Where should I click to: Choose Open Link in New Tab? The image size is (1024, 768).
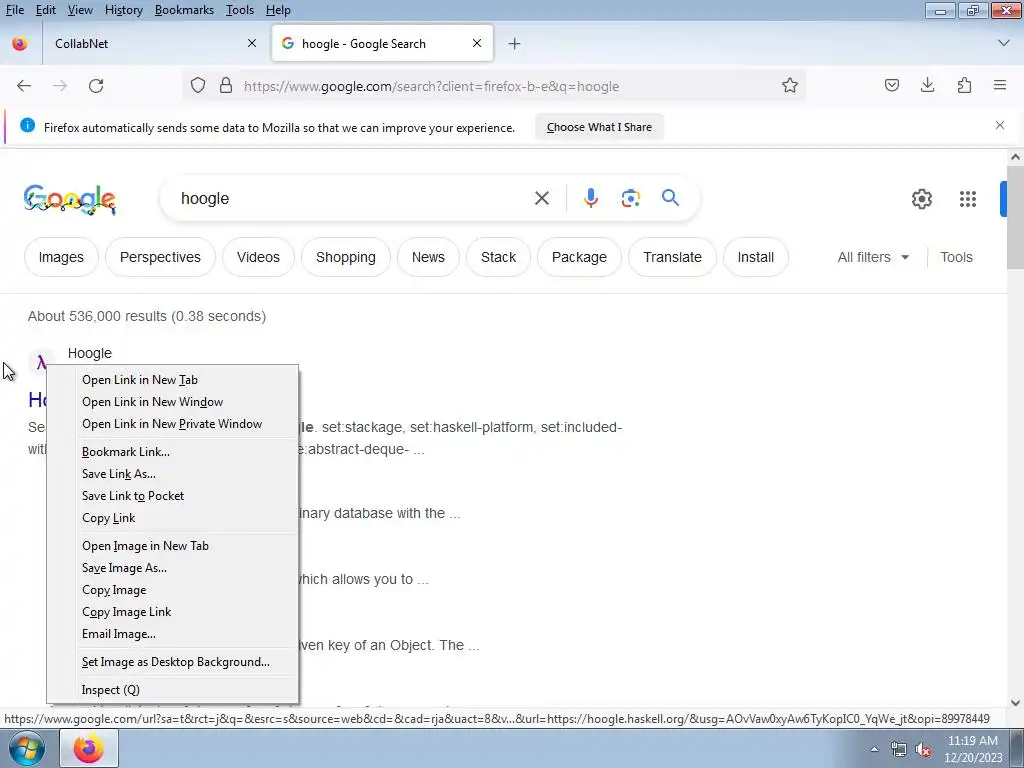coord(172,379)
